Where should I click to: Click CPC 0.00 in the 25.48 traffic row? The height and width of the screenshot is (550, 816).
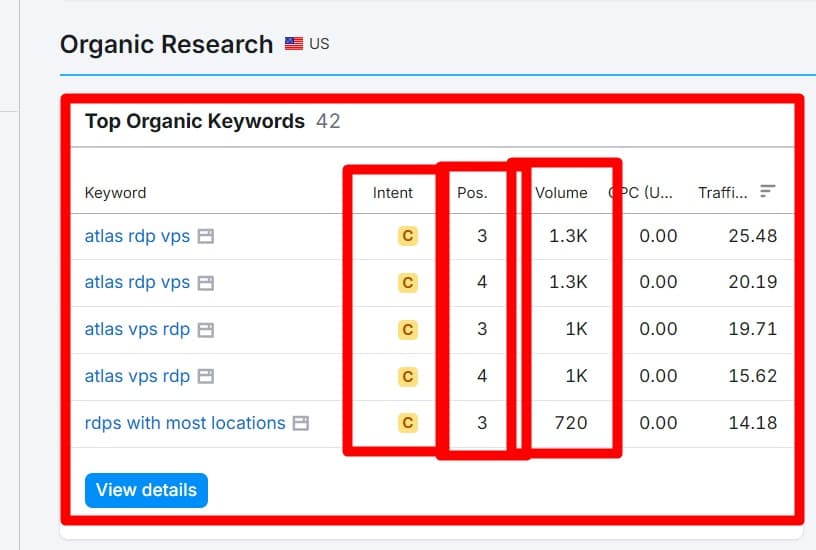(x=658, y=236)
